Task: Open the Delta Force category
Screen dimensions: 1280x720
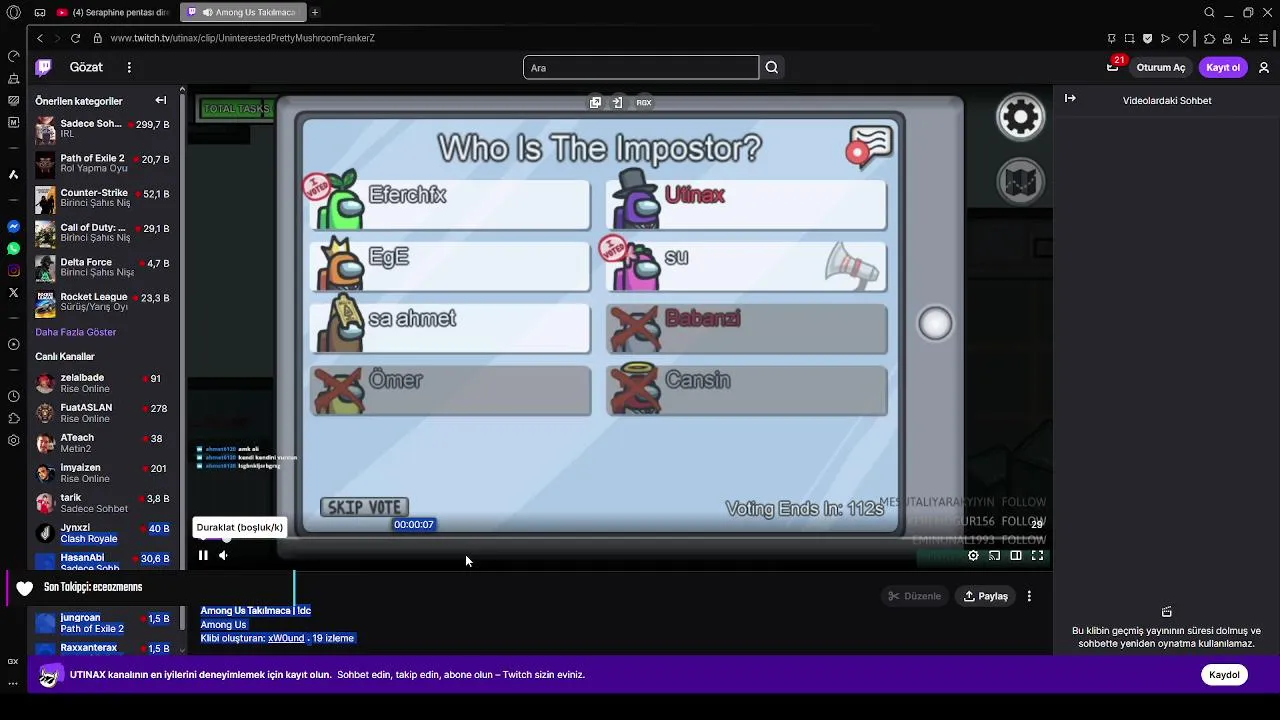Action: click(x=103, y=267)
